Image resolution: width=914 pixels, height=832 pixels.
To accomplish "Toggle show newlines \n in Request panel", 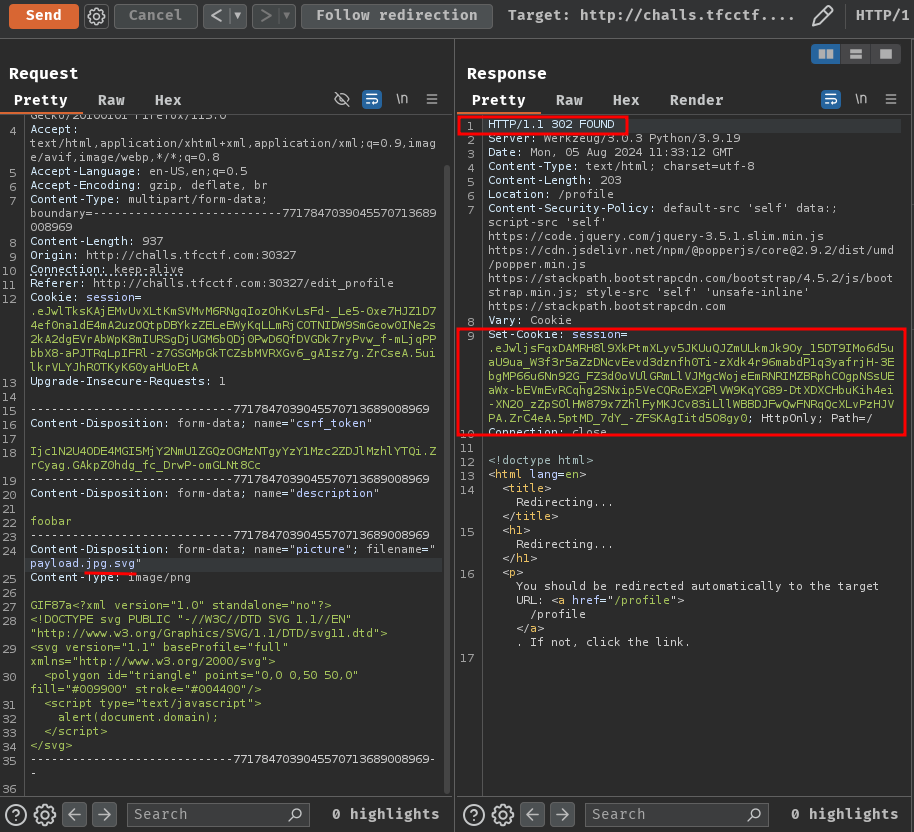I will pyautogui.click(x=402, y=99).
